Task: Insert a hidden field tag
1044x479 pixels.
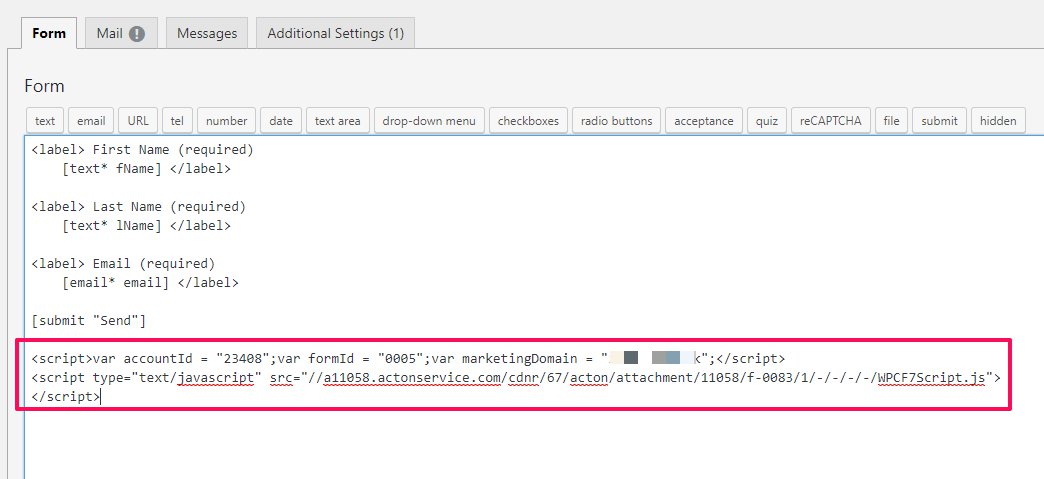Action: (998, 121)
